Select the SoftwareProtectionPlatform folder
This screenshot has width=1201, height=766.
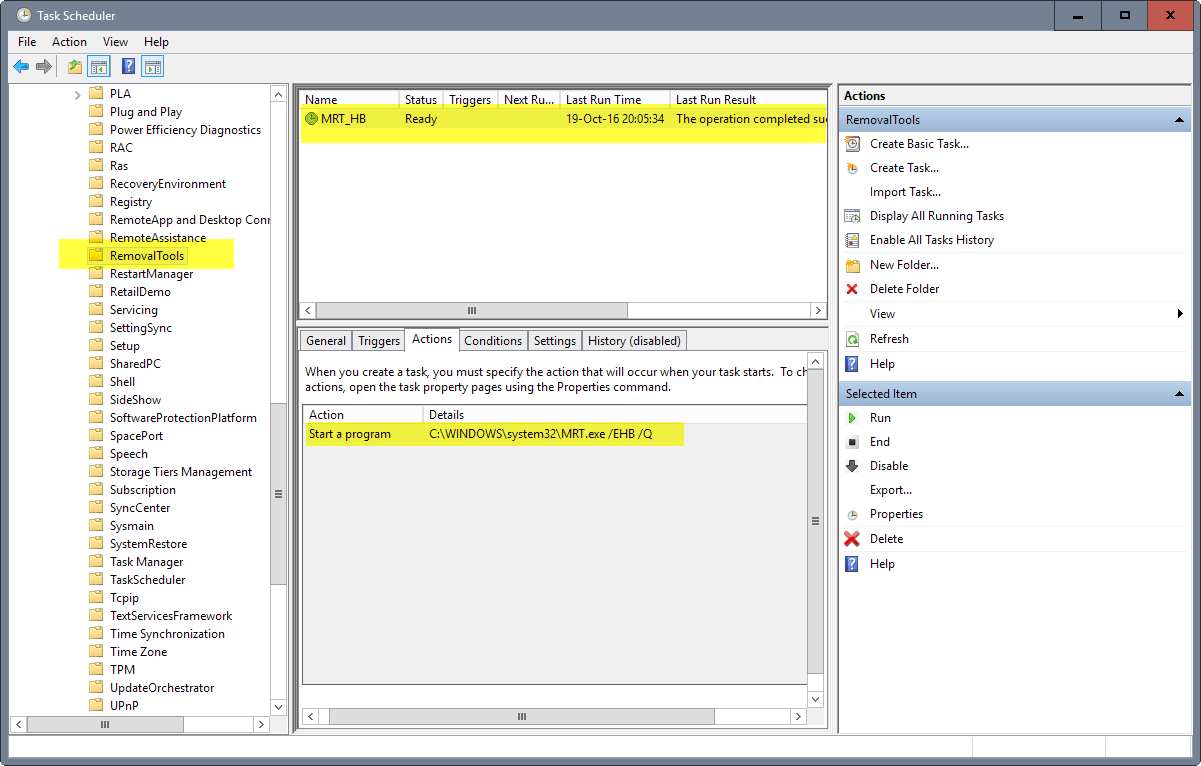pyautogui.click(x=183, y=418)
